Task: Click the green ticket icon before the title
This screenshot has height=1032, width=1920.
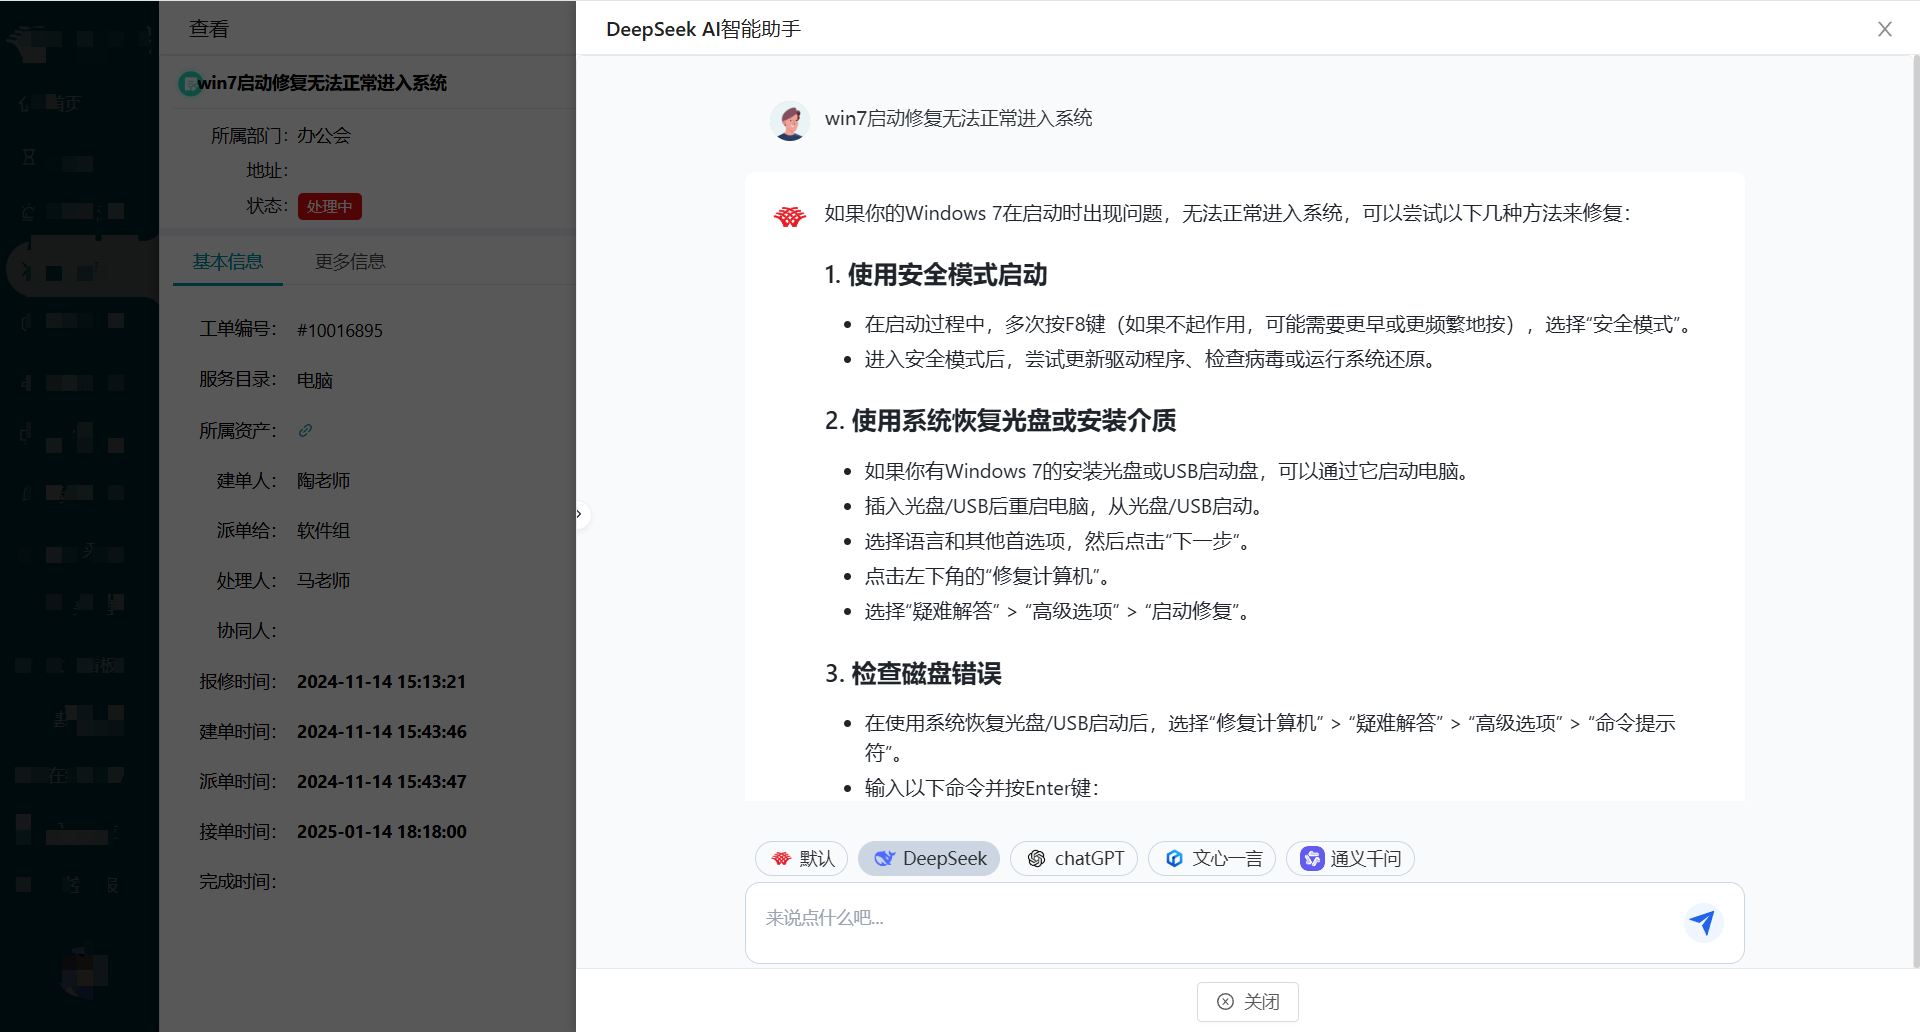Action: click(187, 83)
